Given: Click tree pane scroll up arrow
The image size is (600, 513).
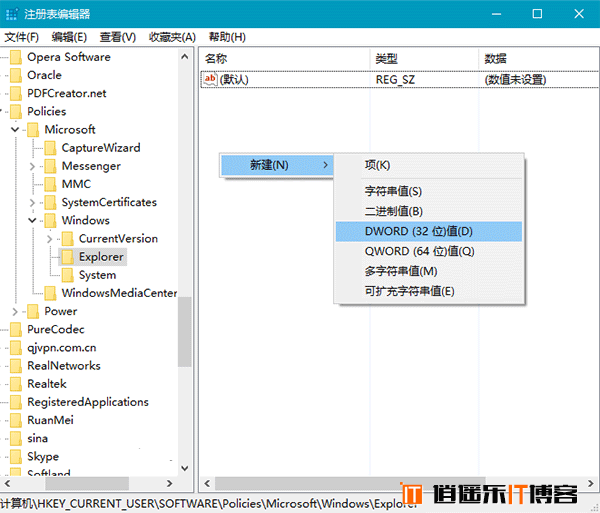Looking at the screenshot, I should pos(185,57).
